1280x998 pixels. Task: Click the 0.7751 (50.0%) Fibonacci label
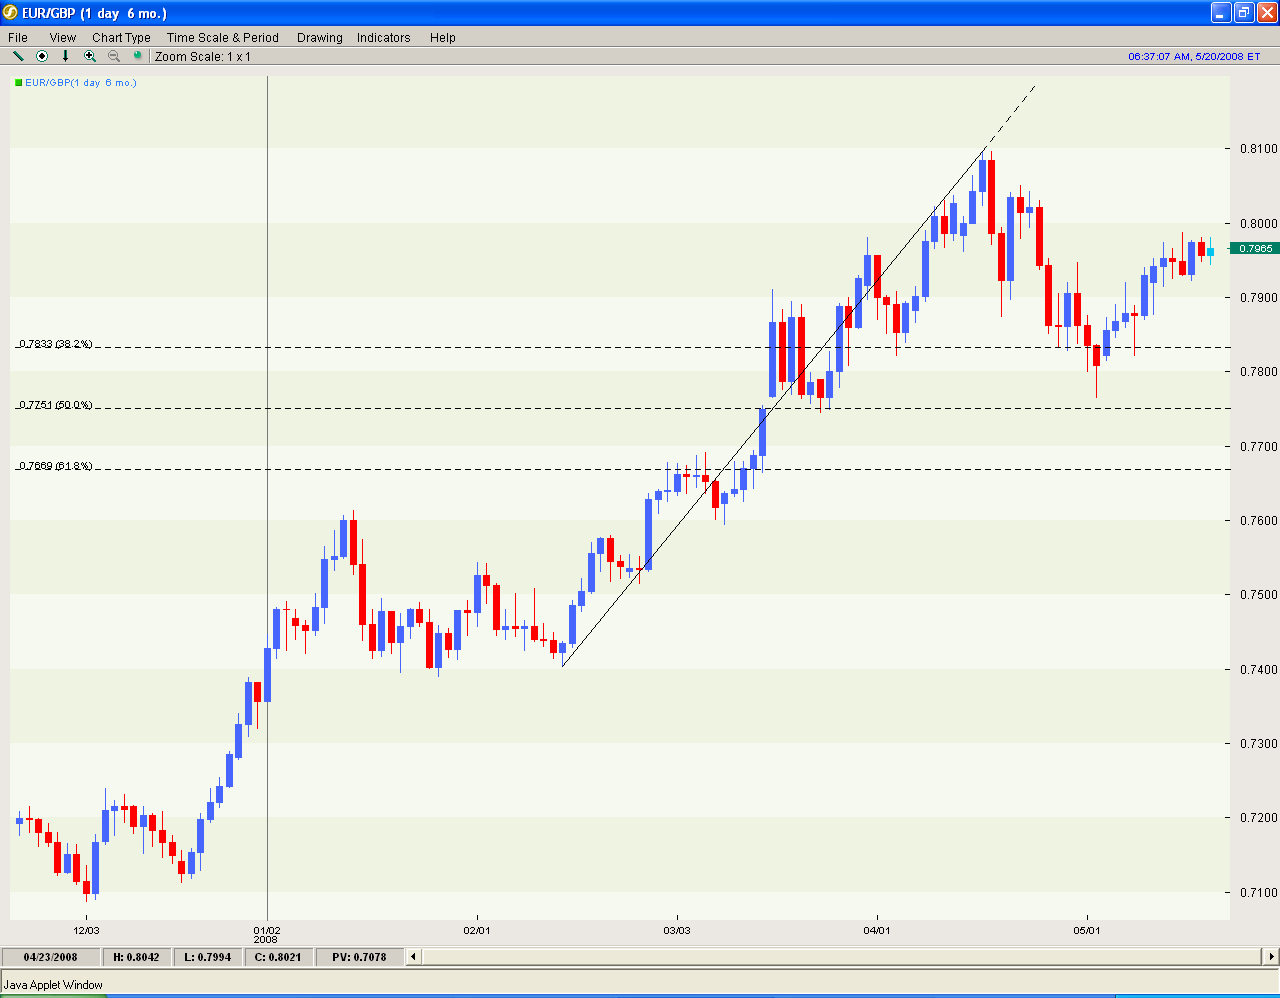(55, 405)
